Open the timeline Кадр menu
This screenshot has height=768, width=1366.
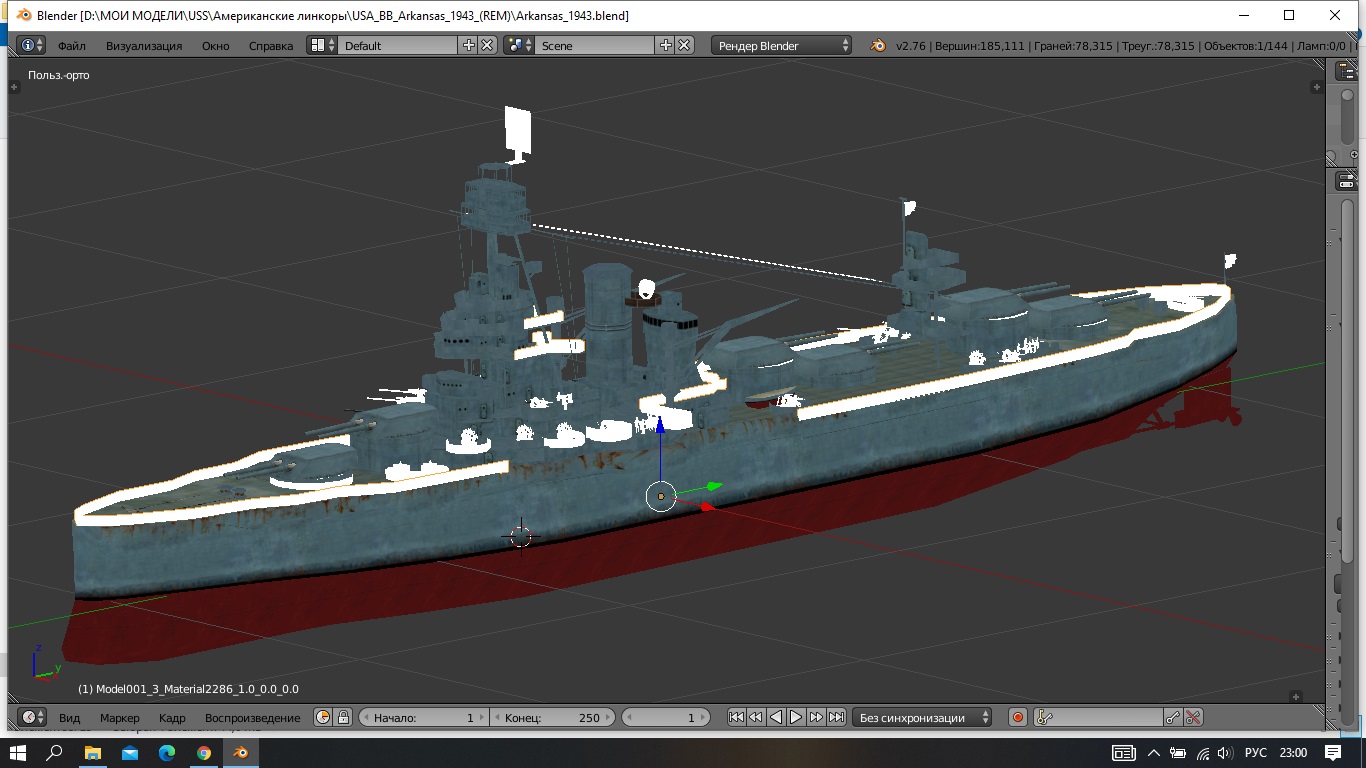[x=172, y=718]
